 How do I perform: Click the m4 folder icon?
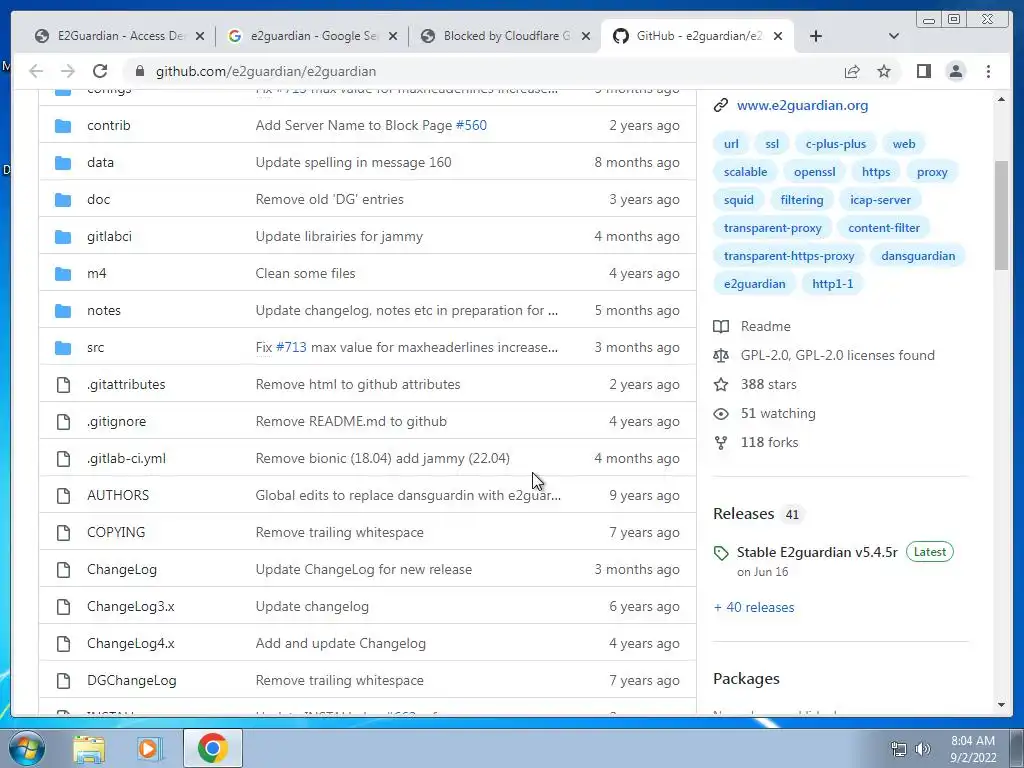63,274
